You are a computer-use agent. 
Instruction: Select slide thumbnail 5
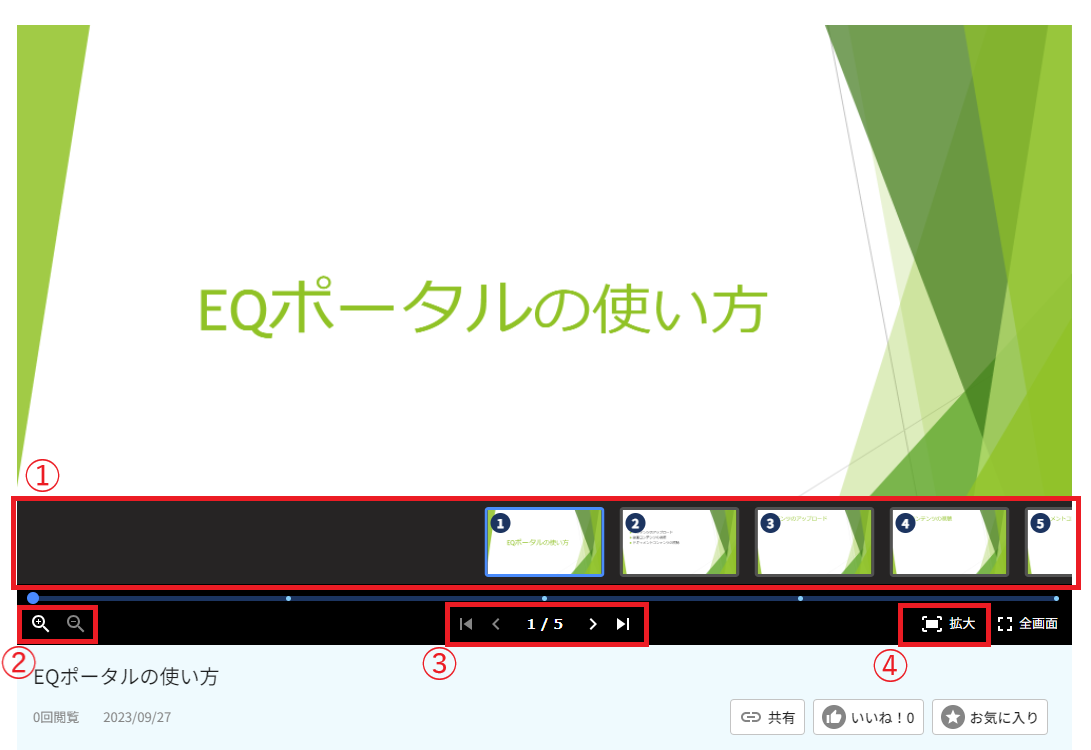pyautogui.click(x=1049, y=542)
